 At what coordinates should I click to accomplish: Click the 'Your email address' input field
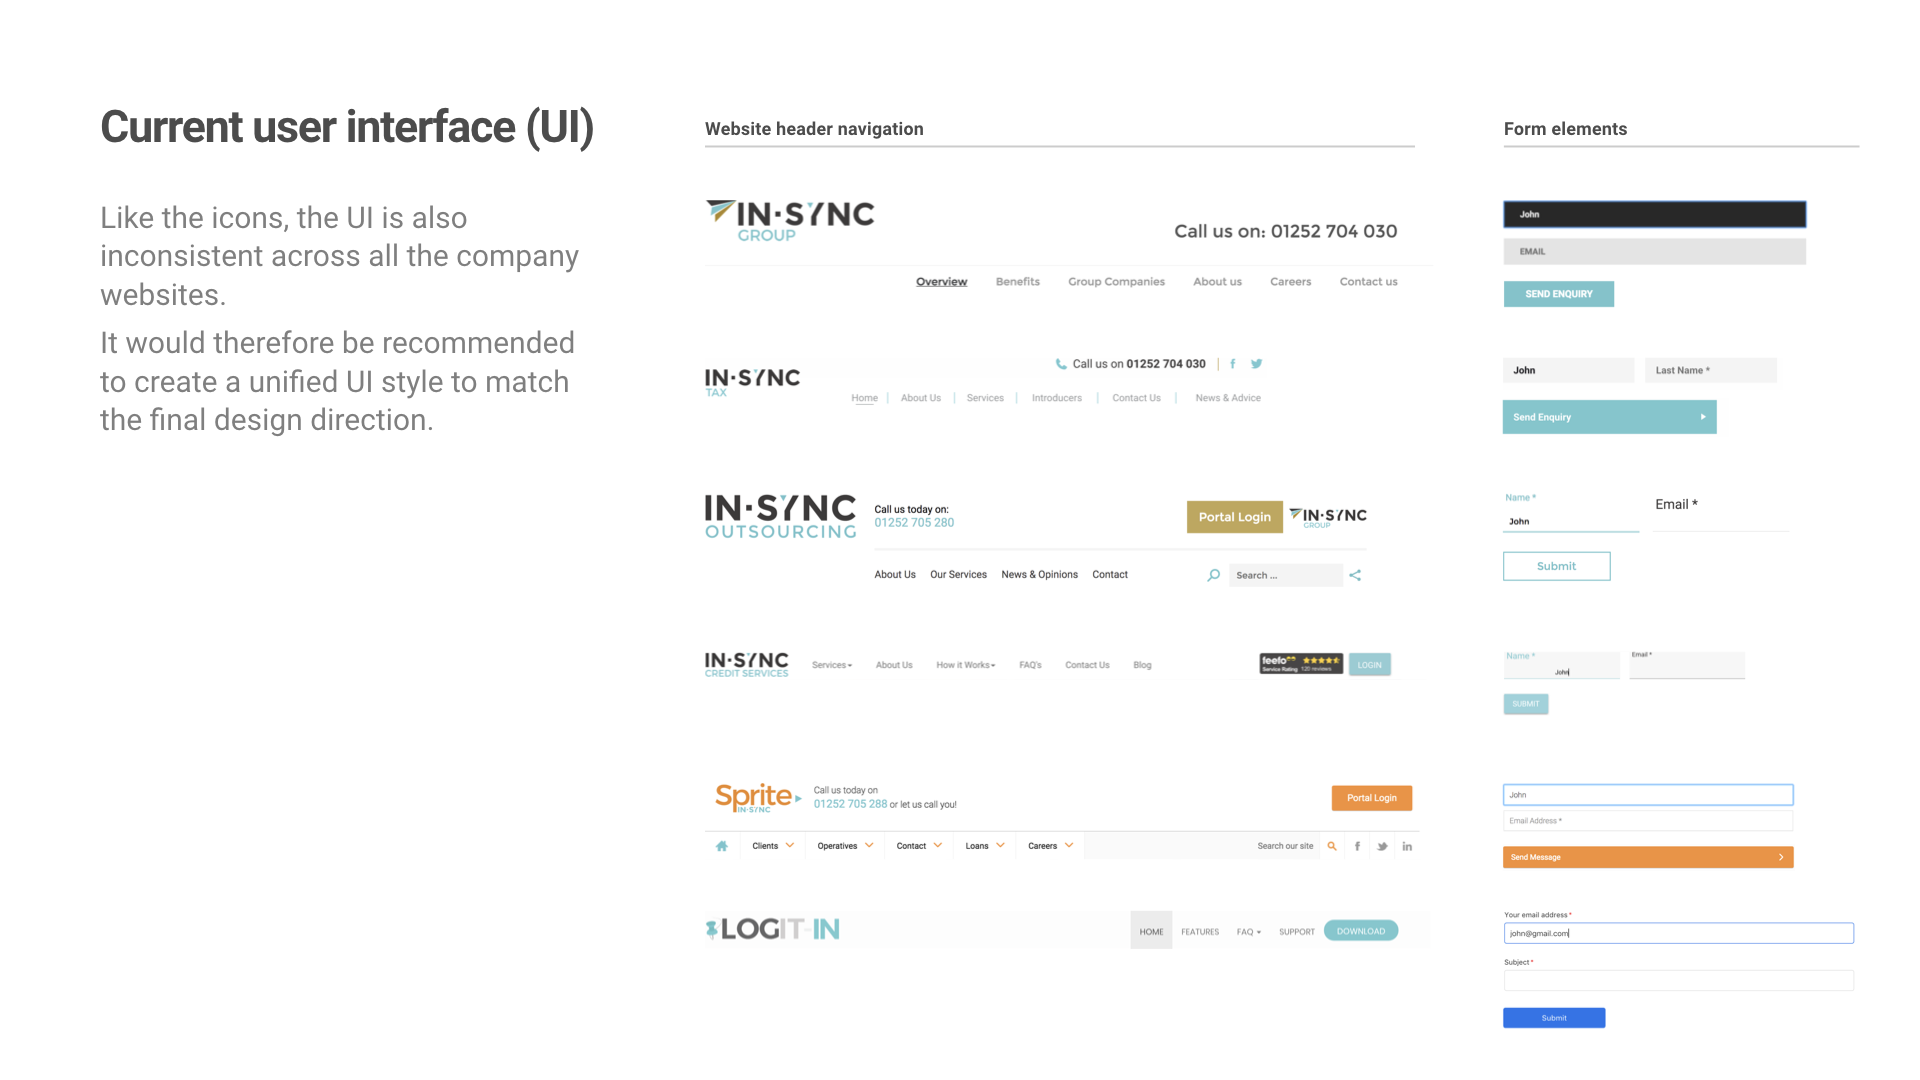point(1678,933)
